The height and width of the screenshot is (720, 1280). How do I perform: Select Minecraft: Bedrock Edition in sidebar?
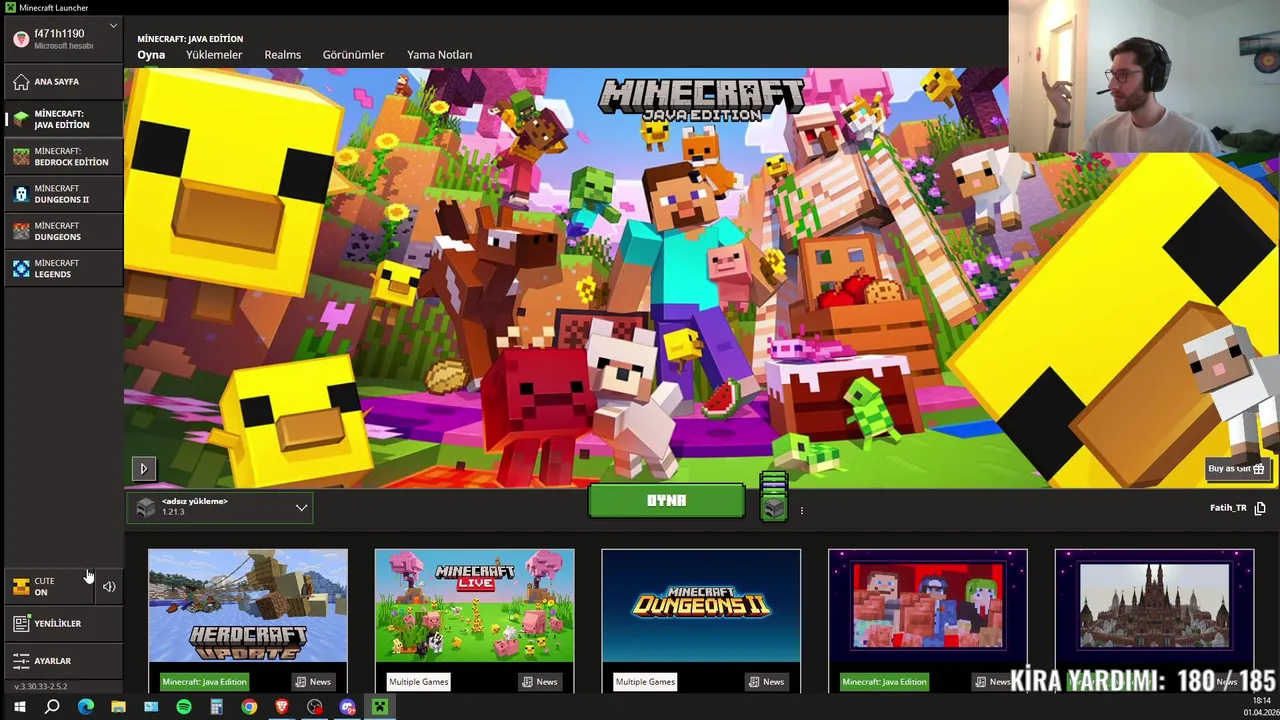tap(63, 157)
